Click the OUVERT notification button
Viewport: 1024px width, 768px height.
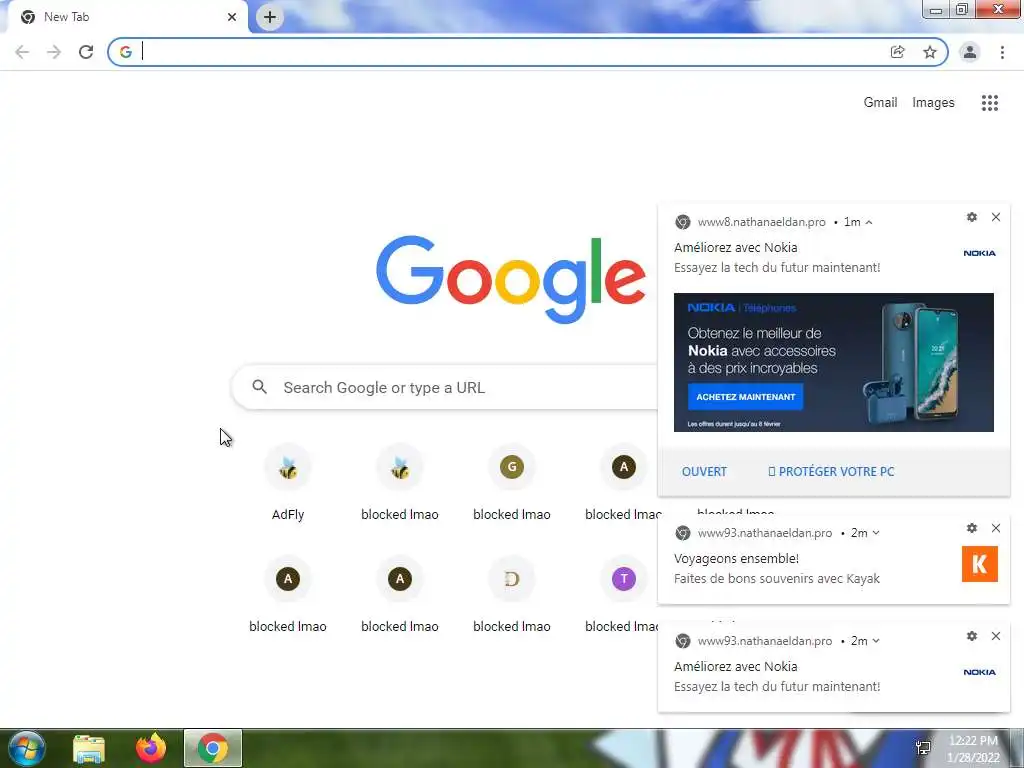[x=704, y=472]
